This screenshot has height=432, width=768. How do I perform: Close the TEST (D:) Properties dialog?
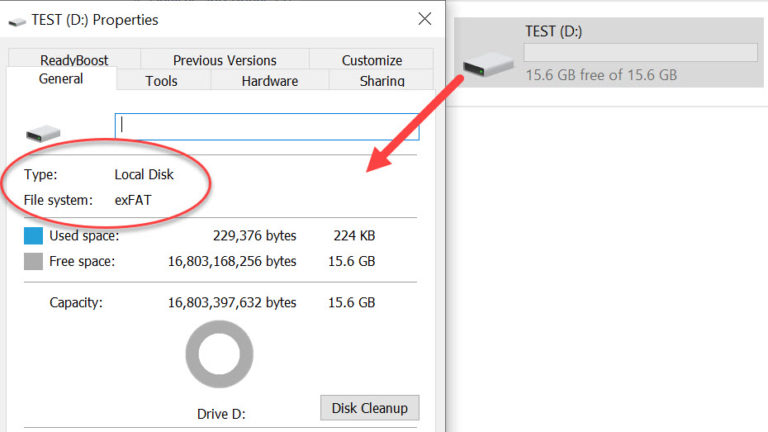pyautogui.click(x=425, y=19)
